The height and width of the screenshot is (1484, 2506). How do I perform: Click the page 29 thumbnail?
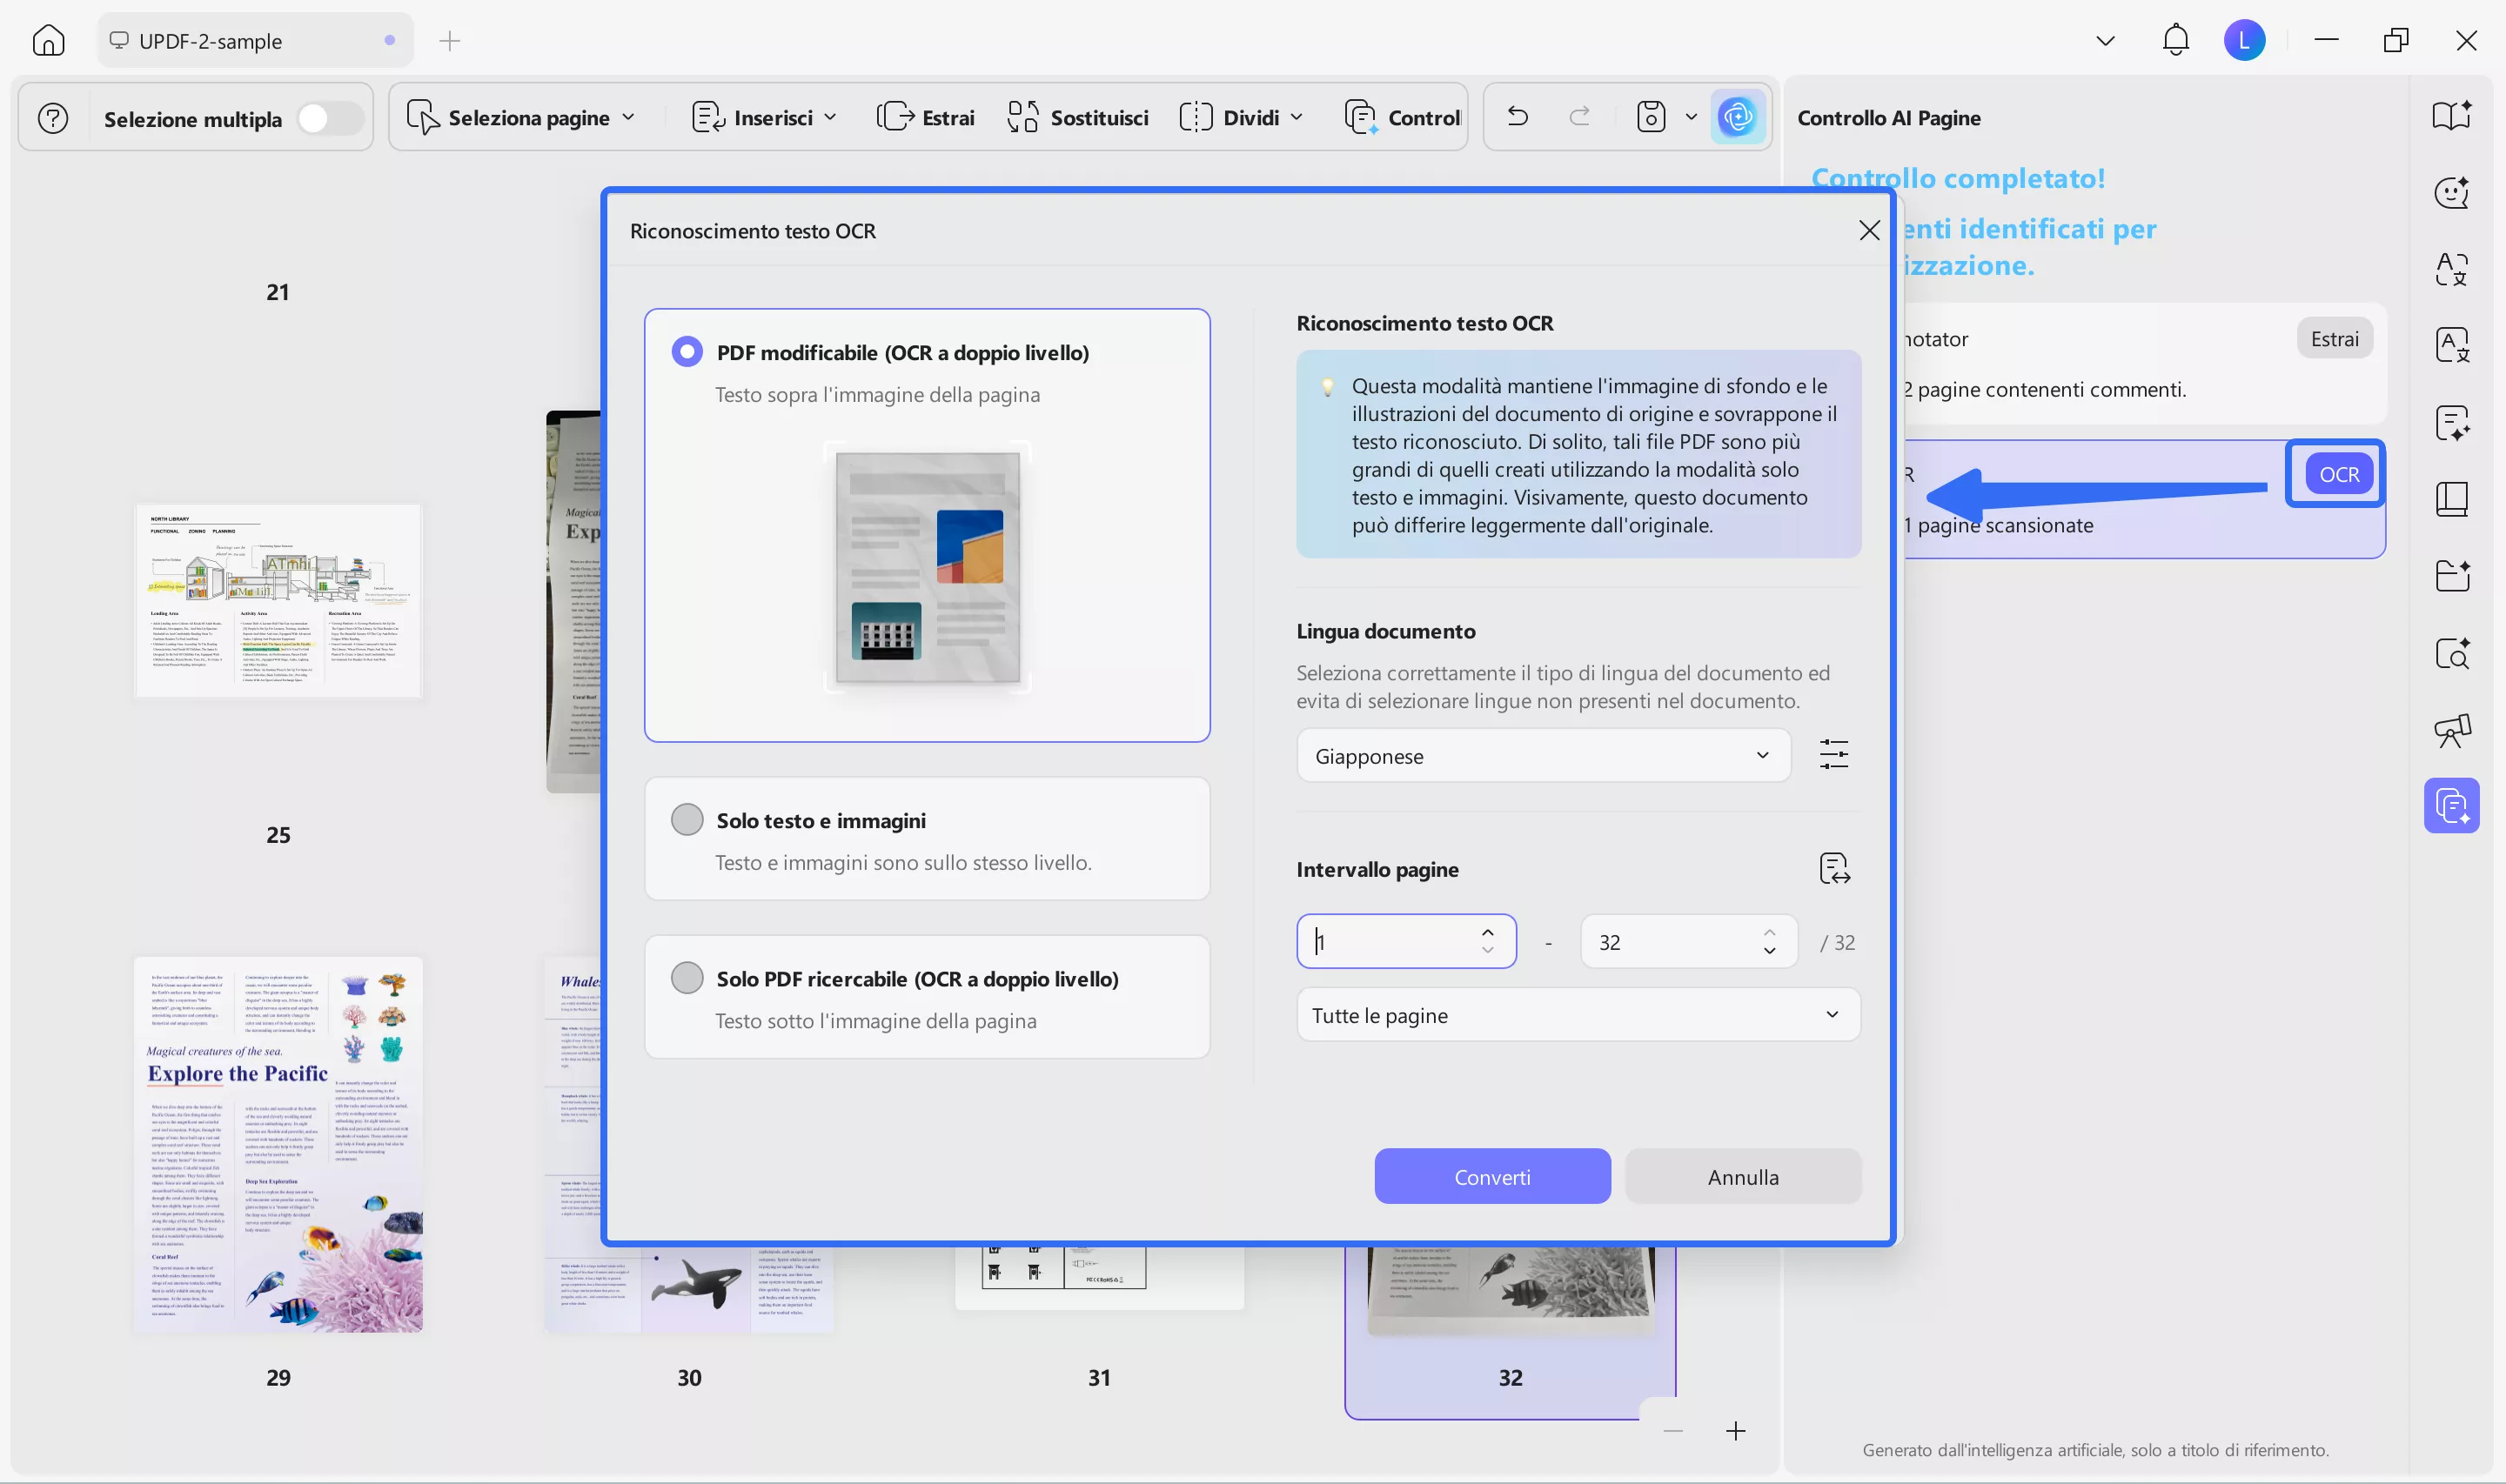click(x=278, y=1145)
